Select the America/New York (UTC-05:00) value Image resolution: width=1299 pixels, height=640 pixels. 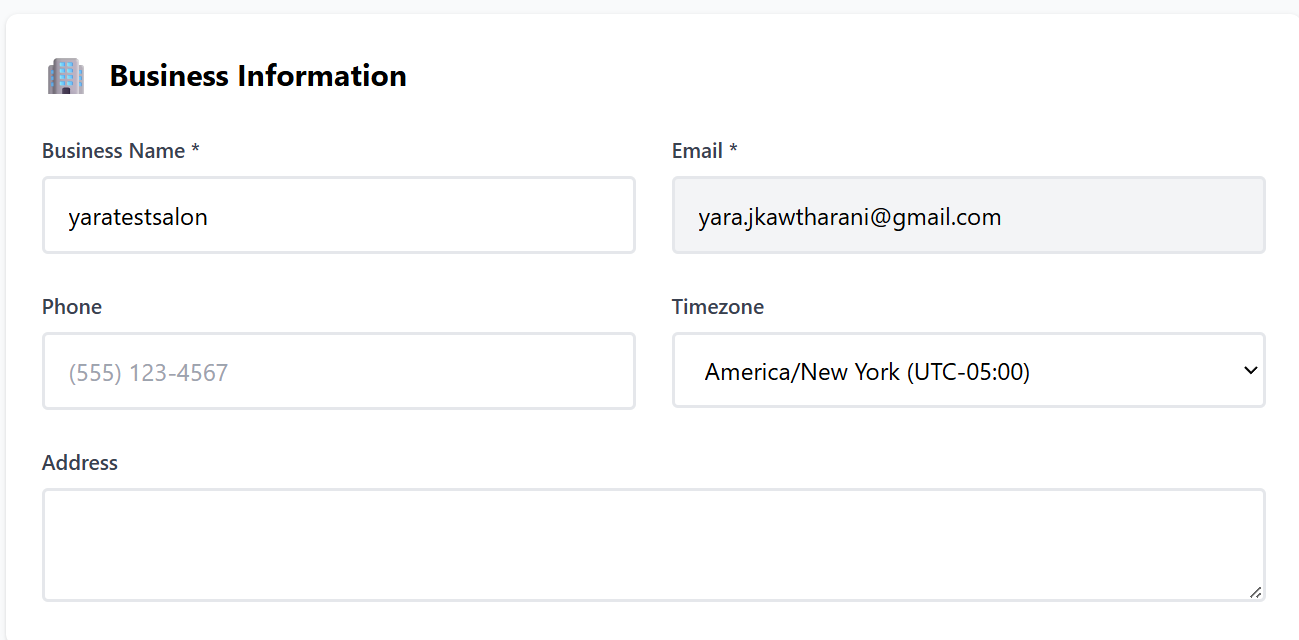click(866, 372)
